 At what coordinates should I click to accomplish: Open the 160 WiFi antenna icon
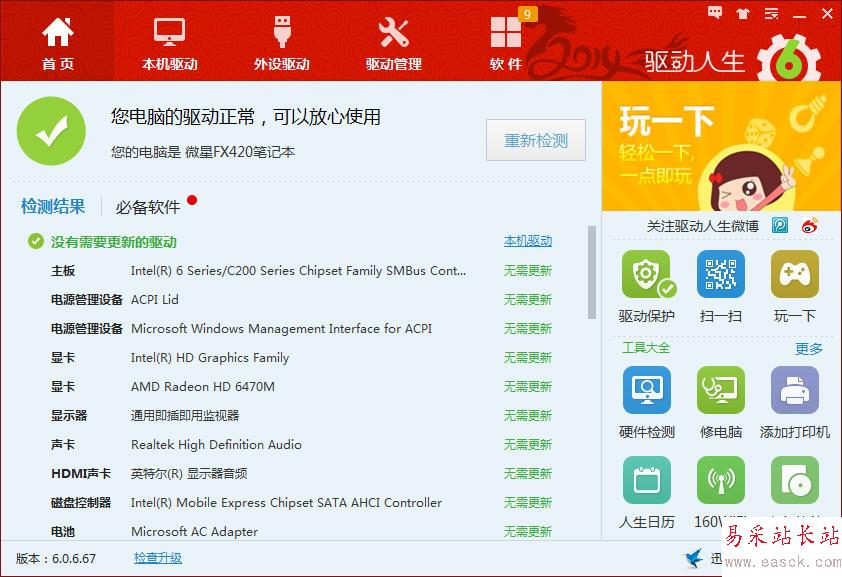721,480
